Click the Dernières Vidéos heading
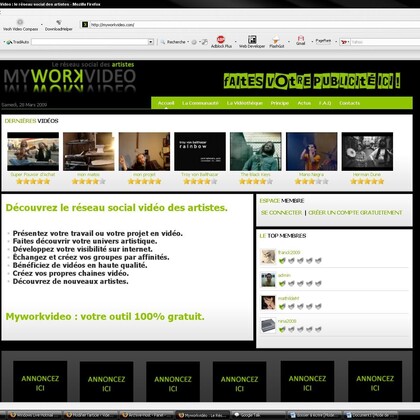This screenshot has height=420, width=420. 31,121
